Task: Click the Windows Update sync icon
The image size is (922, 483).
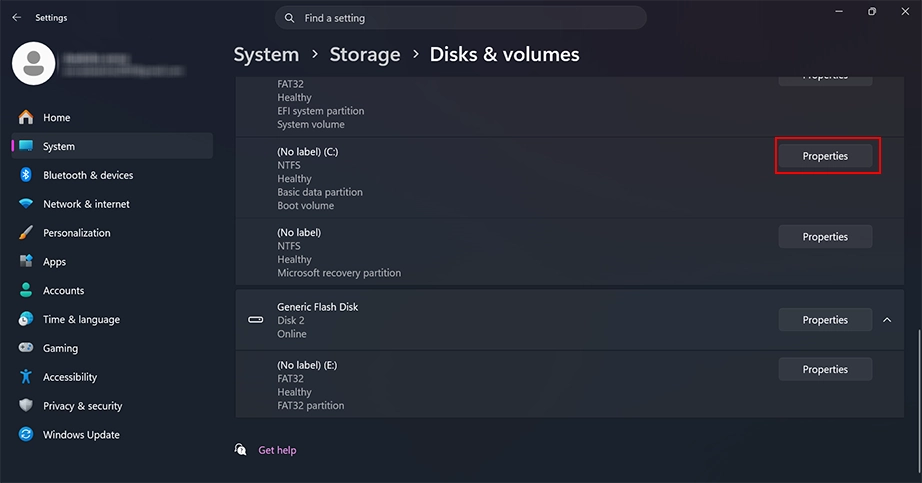Action: [26, 434]
